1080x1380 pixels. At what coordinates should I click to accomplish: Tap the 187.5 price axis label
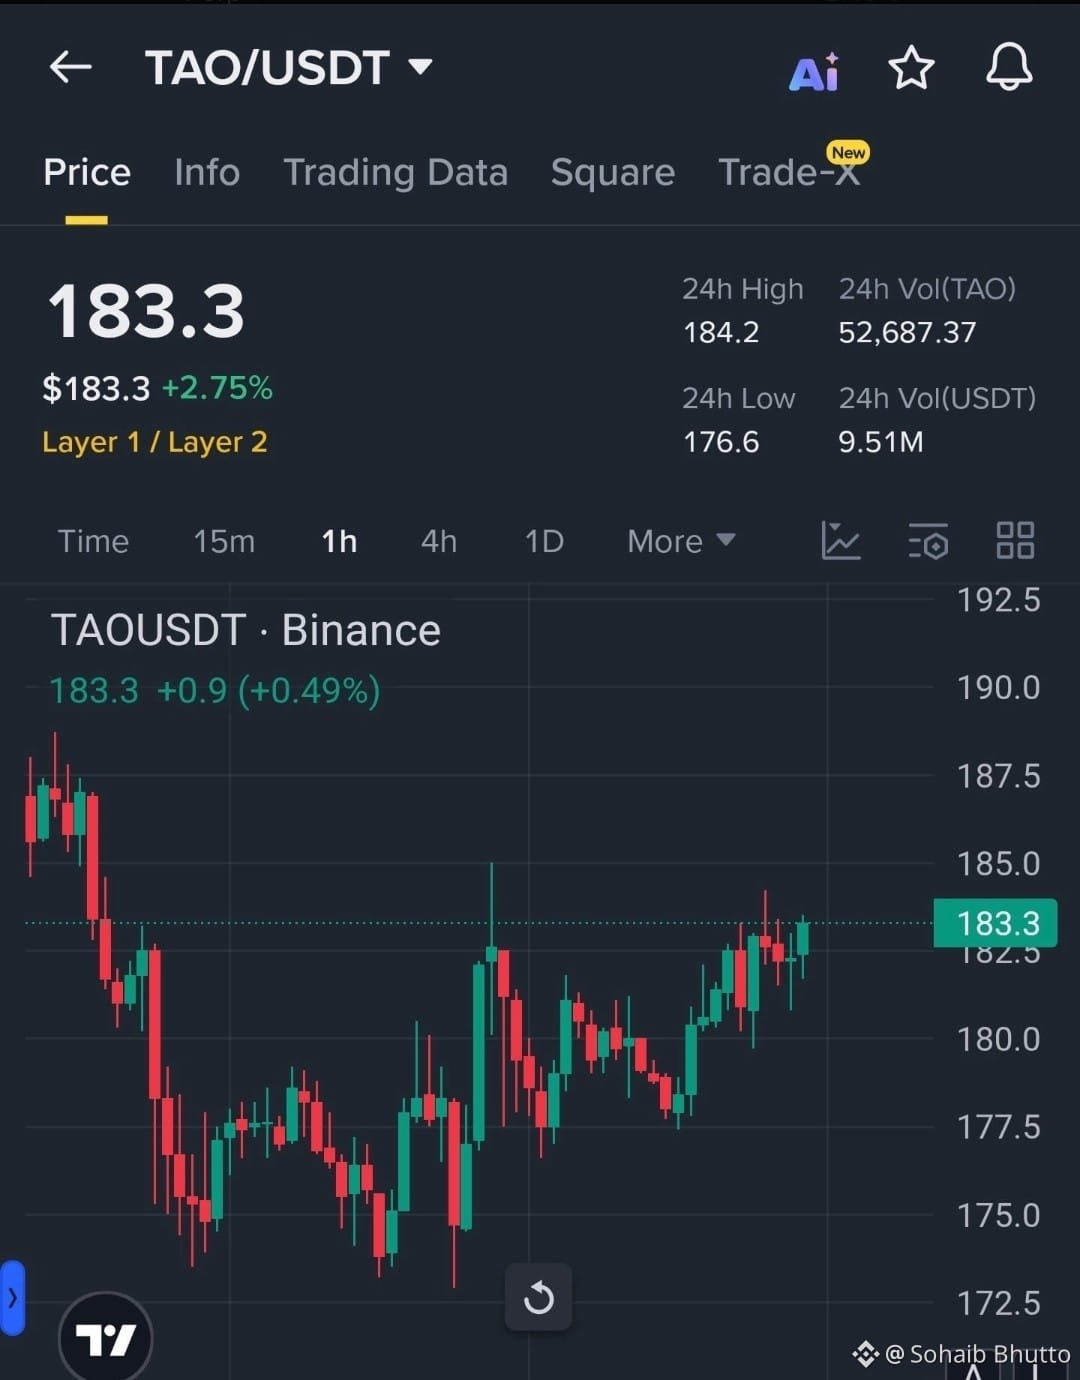[999, 776]
